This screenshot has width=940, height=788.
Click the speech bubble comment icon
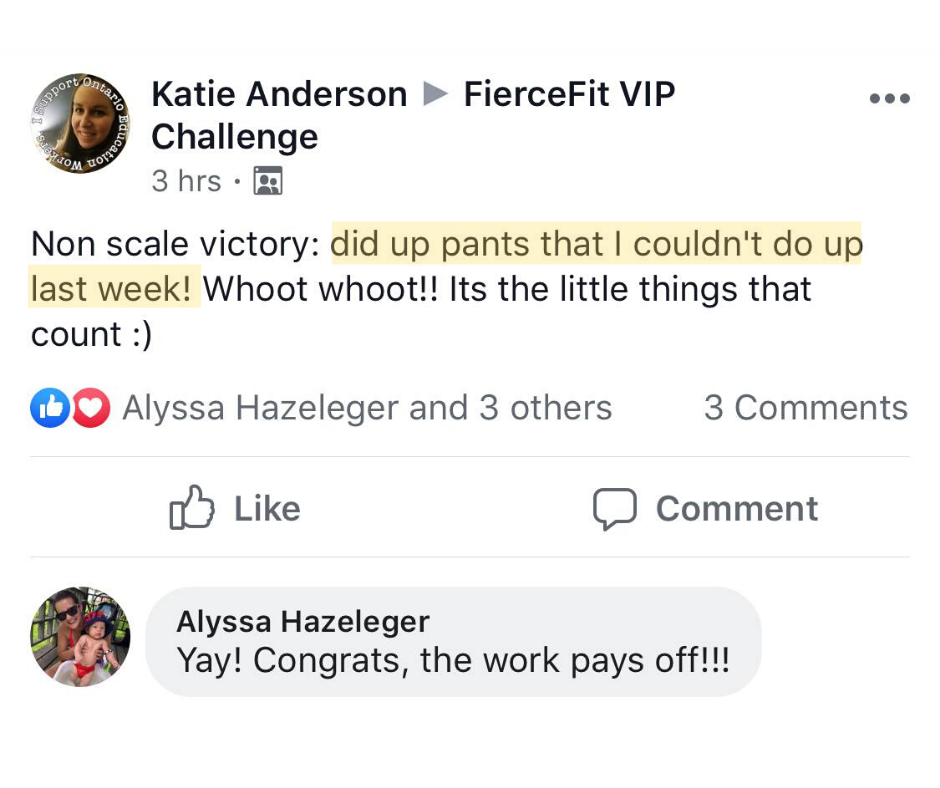[614, 509]
